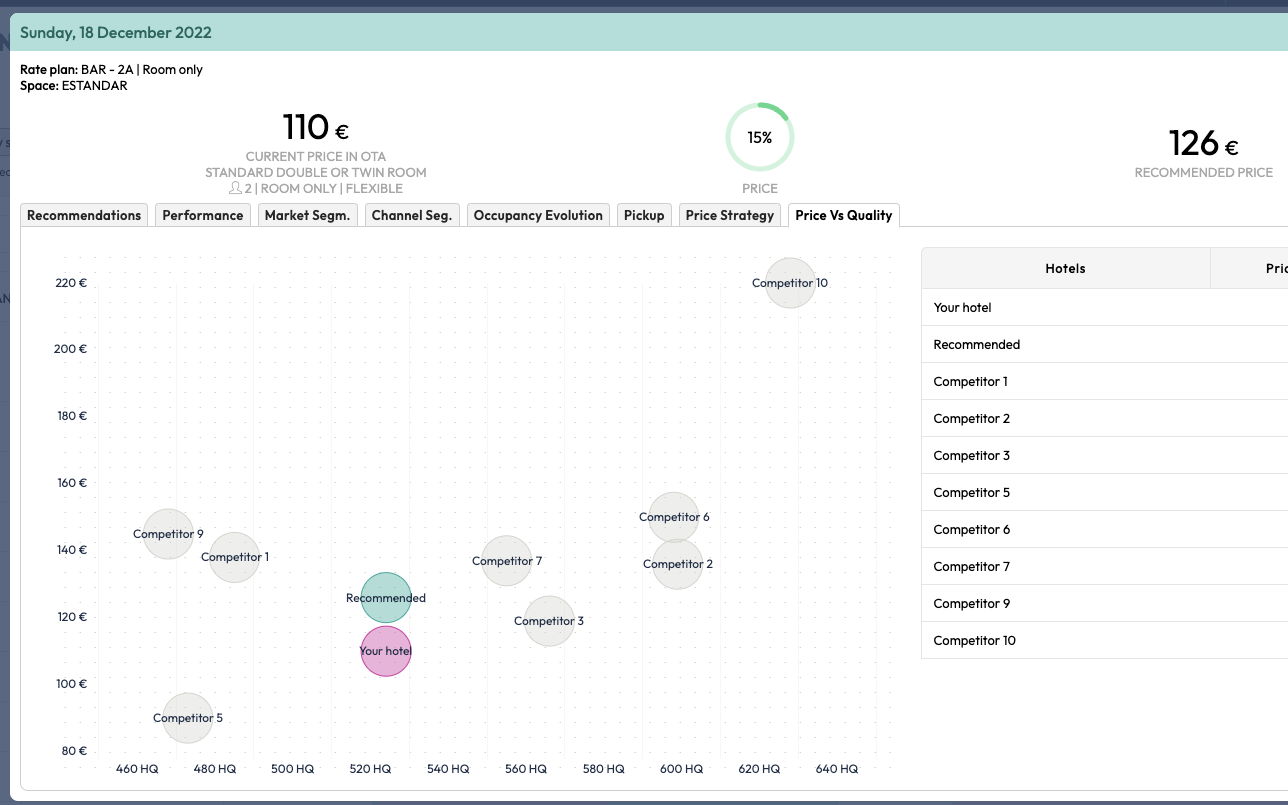This screenshot has height=805, width=1288.
Task: Click the Your hotel bubble in chart
Action: coord(386,651)
